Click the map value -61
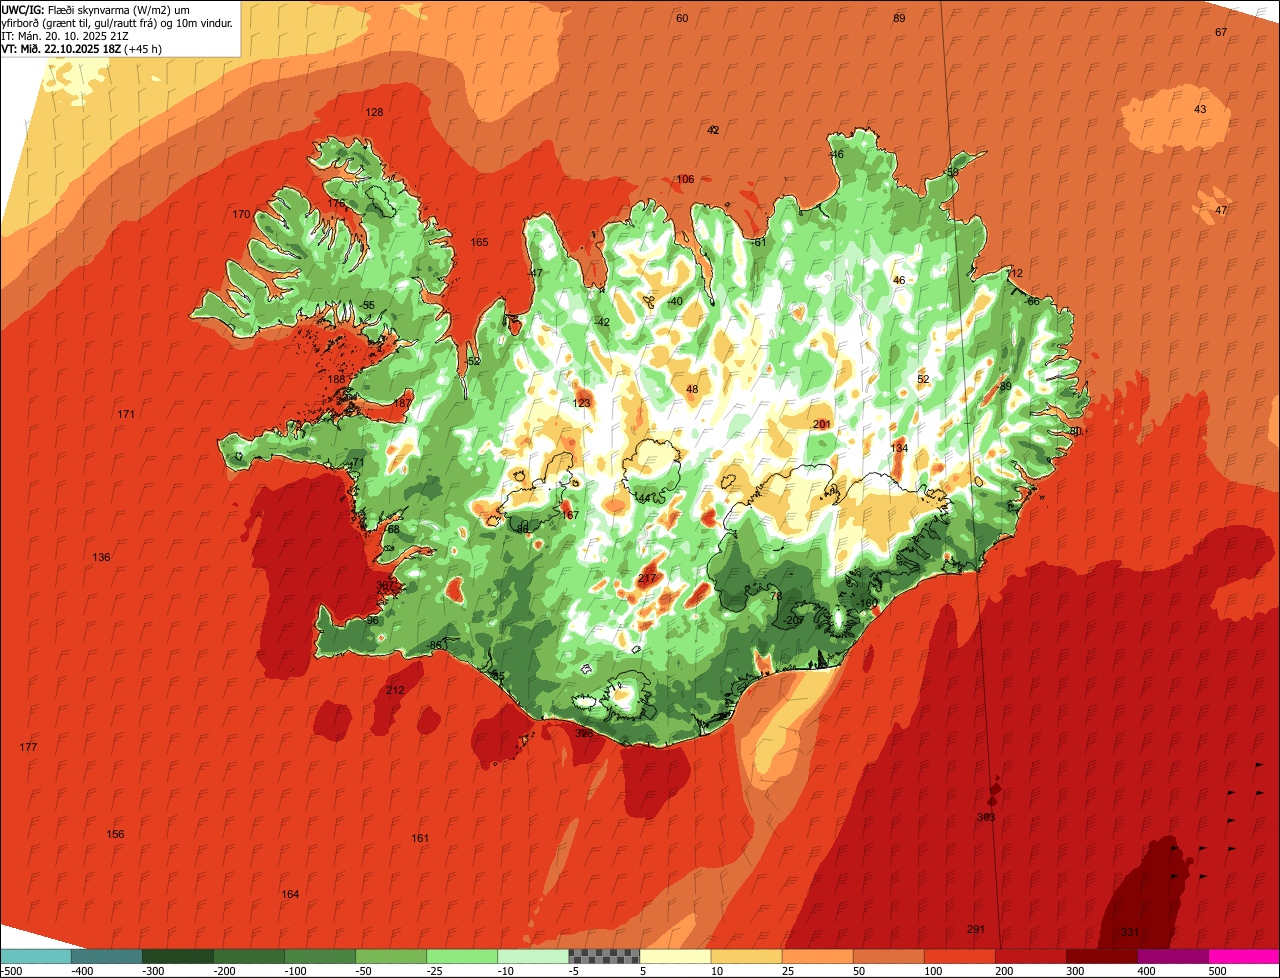1280x978 pixels. [x=758, y=242]
